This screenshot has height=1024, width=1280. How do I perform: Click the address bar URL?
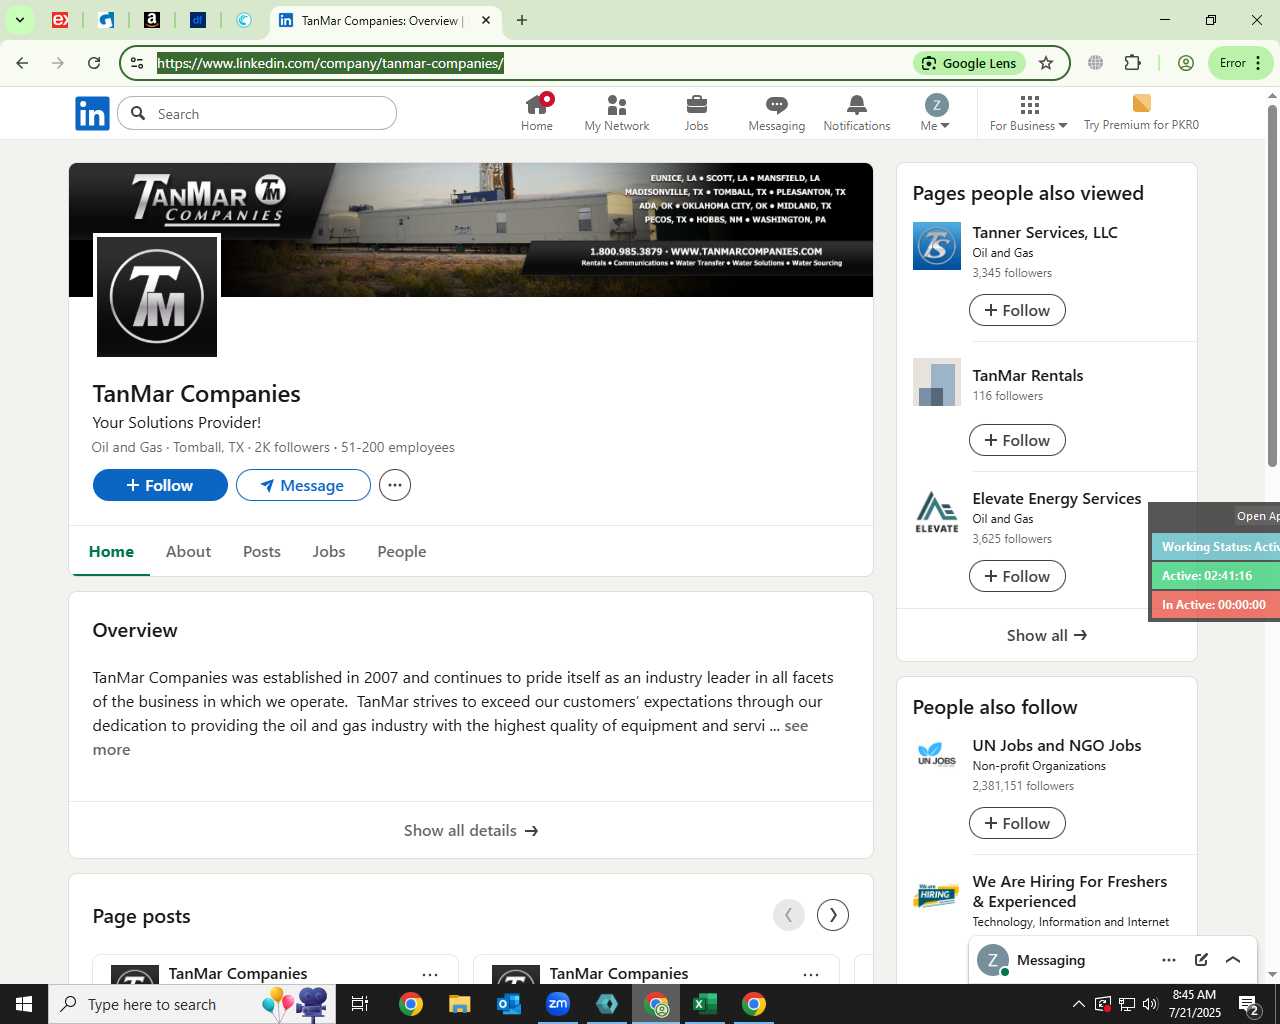click(x=330, y=63)
